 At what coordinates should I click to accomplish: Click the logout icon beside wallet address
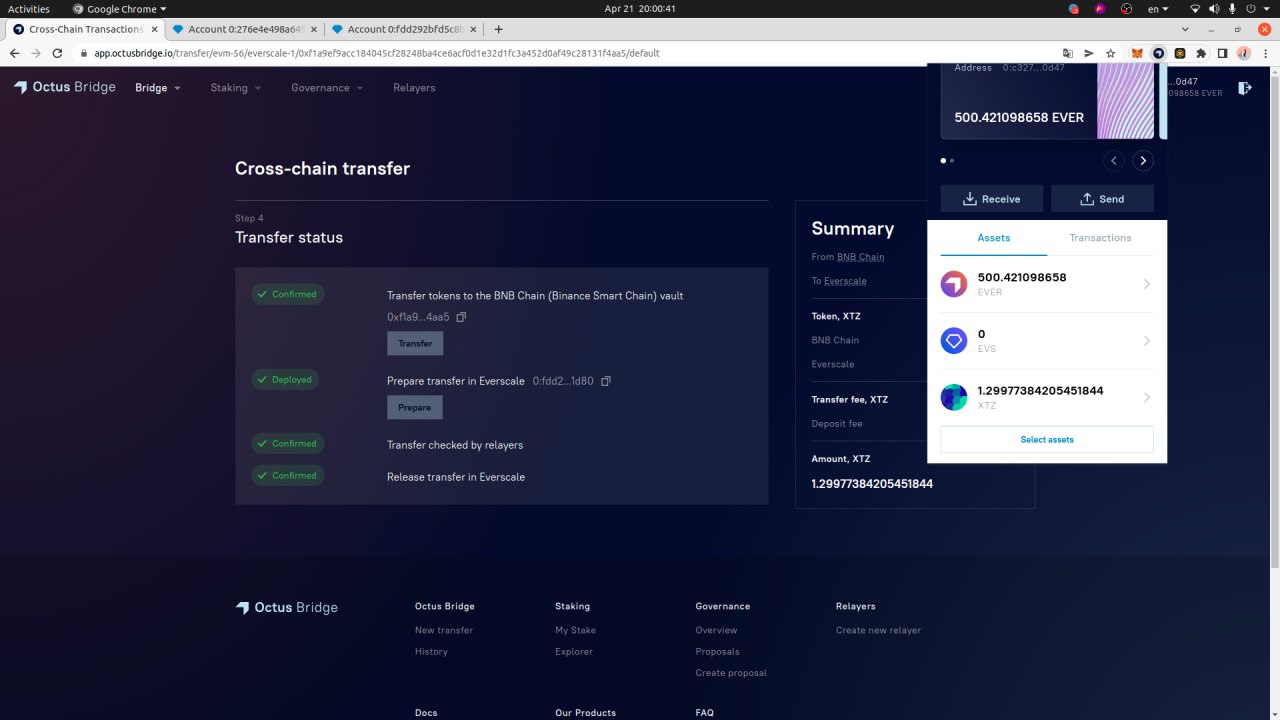tap(1245, 88)
